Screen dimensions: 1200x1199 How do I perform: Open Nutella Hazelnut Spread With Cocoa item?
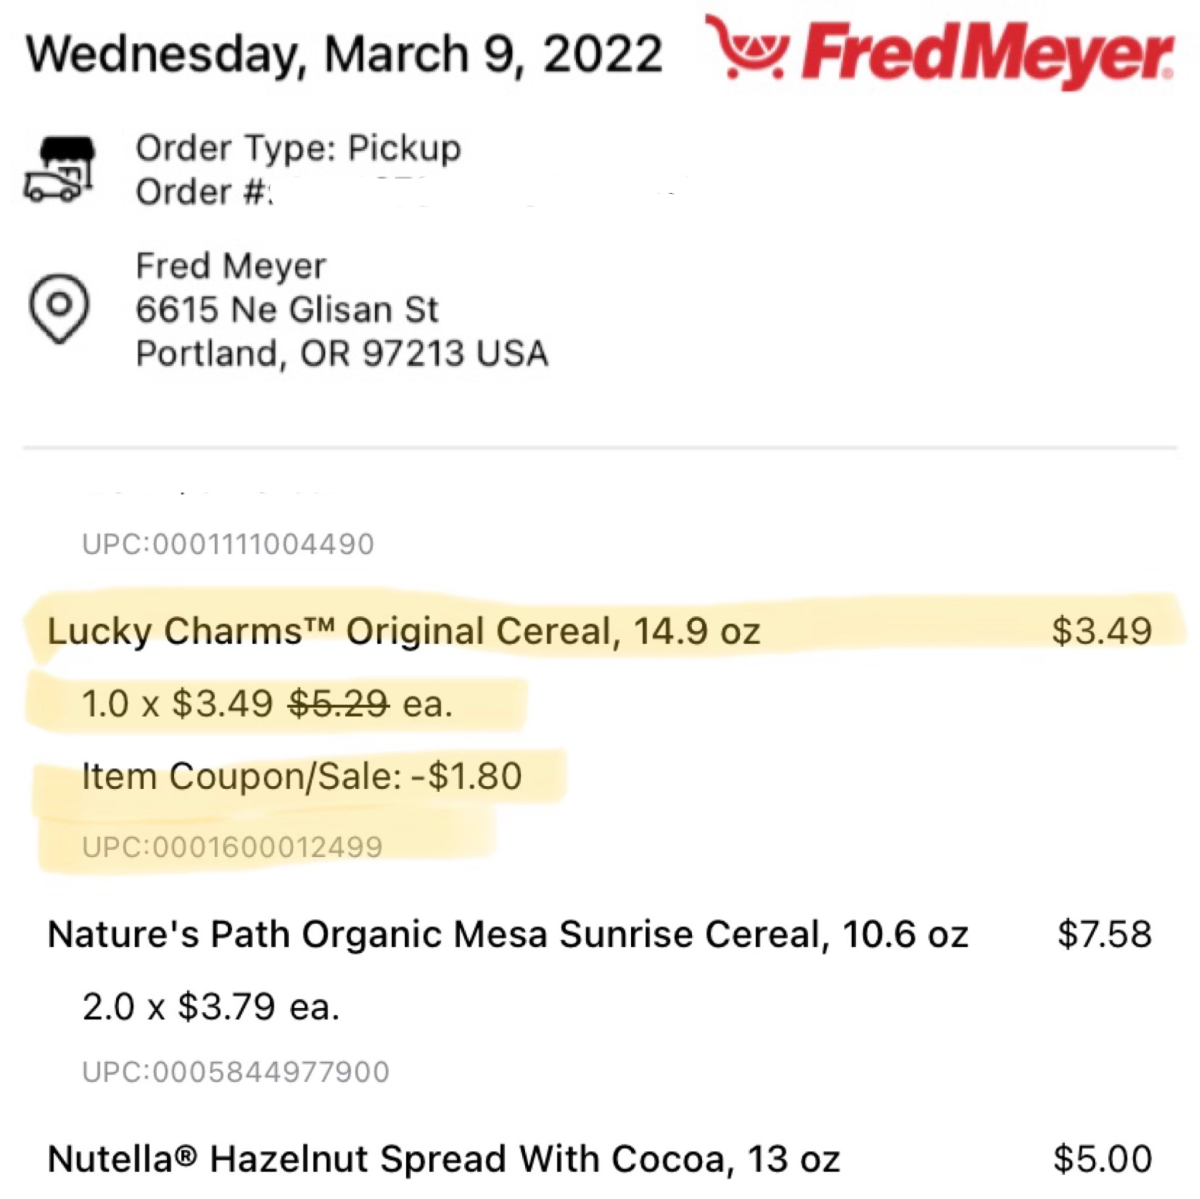pyautogui.click(x=444, y=1159)
